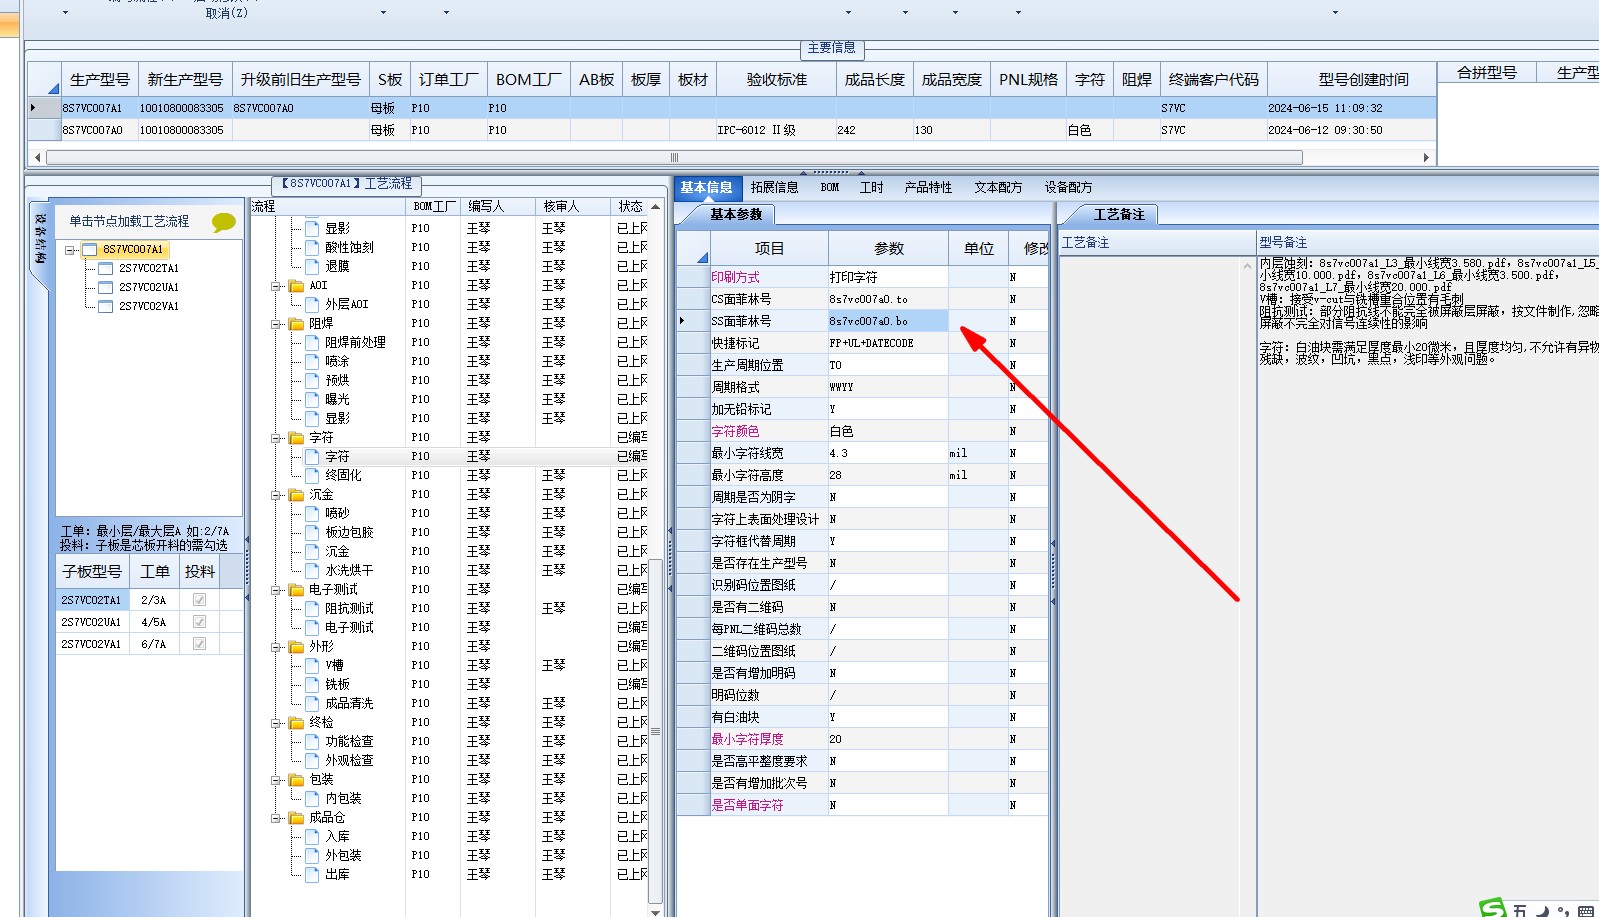
Task: Click right arrow of top grid scrollbar
Action: pos(1427,157)
